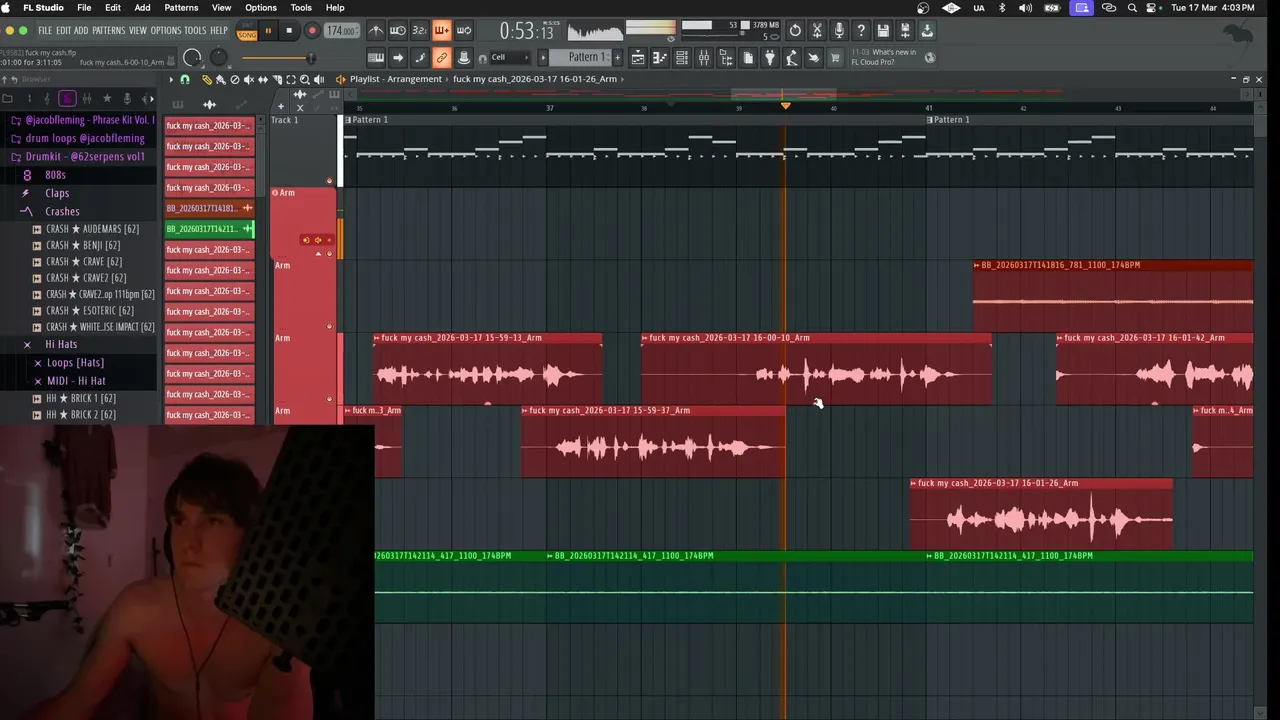Toggle the browser view icon

coord(726,58)
